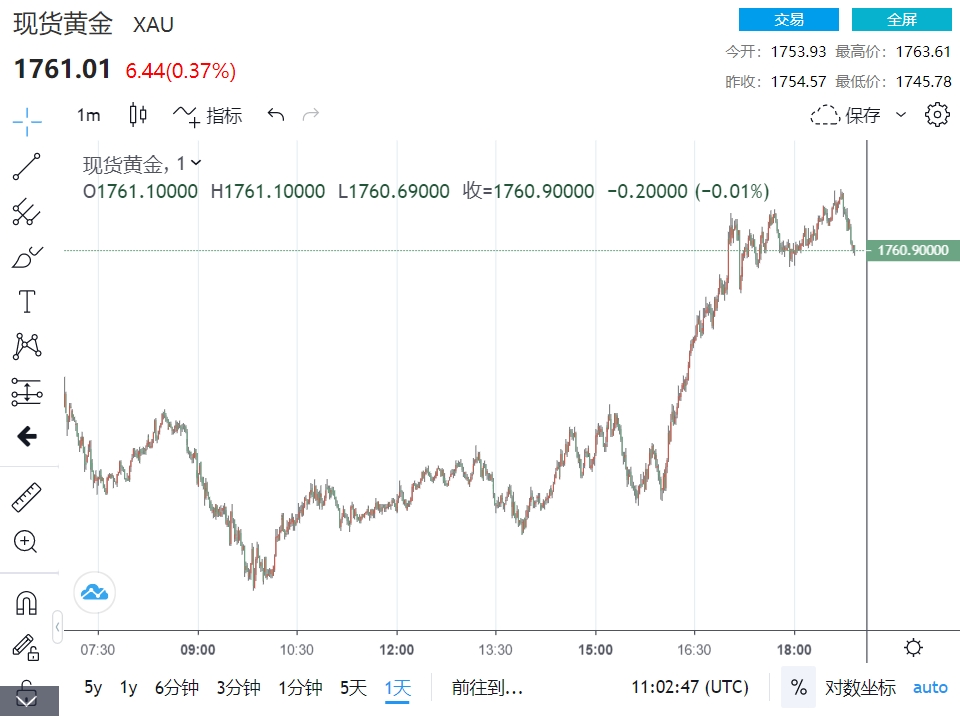960x720 pixels.
Task: Pick the text annotation tool
Action: pos(27,302)
